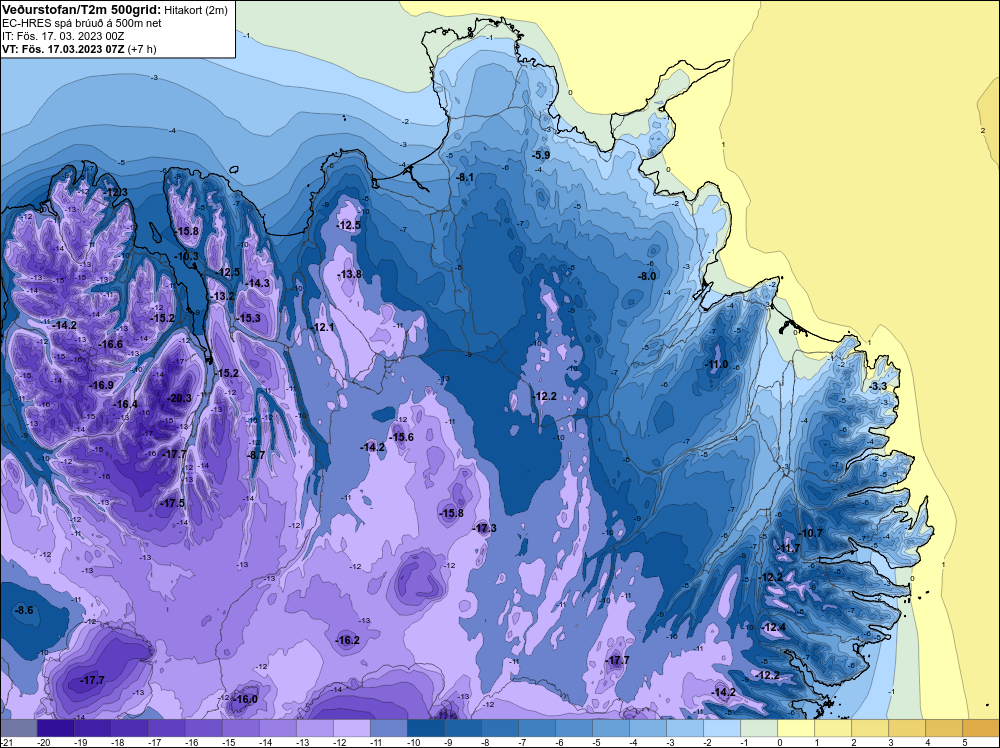Select the -5.9 temperature reading
The height and width of the screenshot is (748, 1000).
(541, 155)
